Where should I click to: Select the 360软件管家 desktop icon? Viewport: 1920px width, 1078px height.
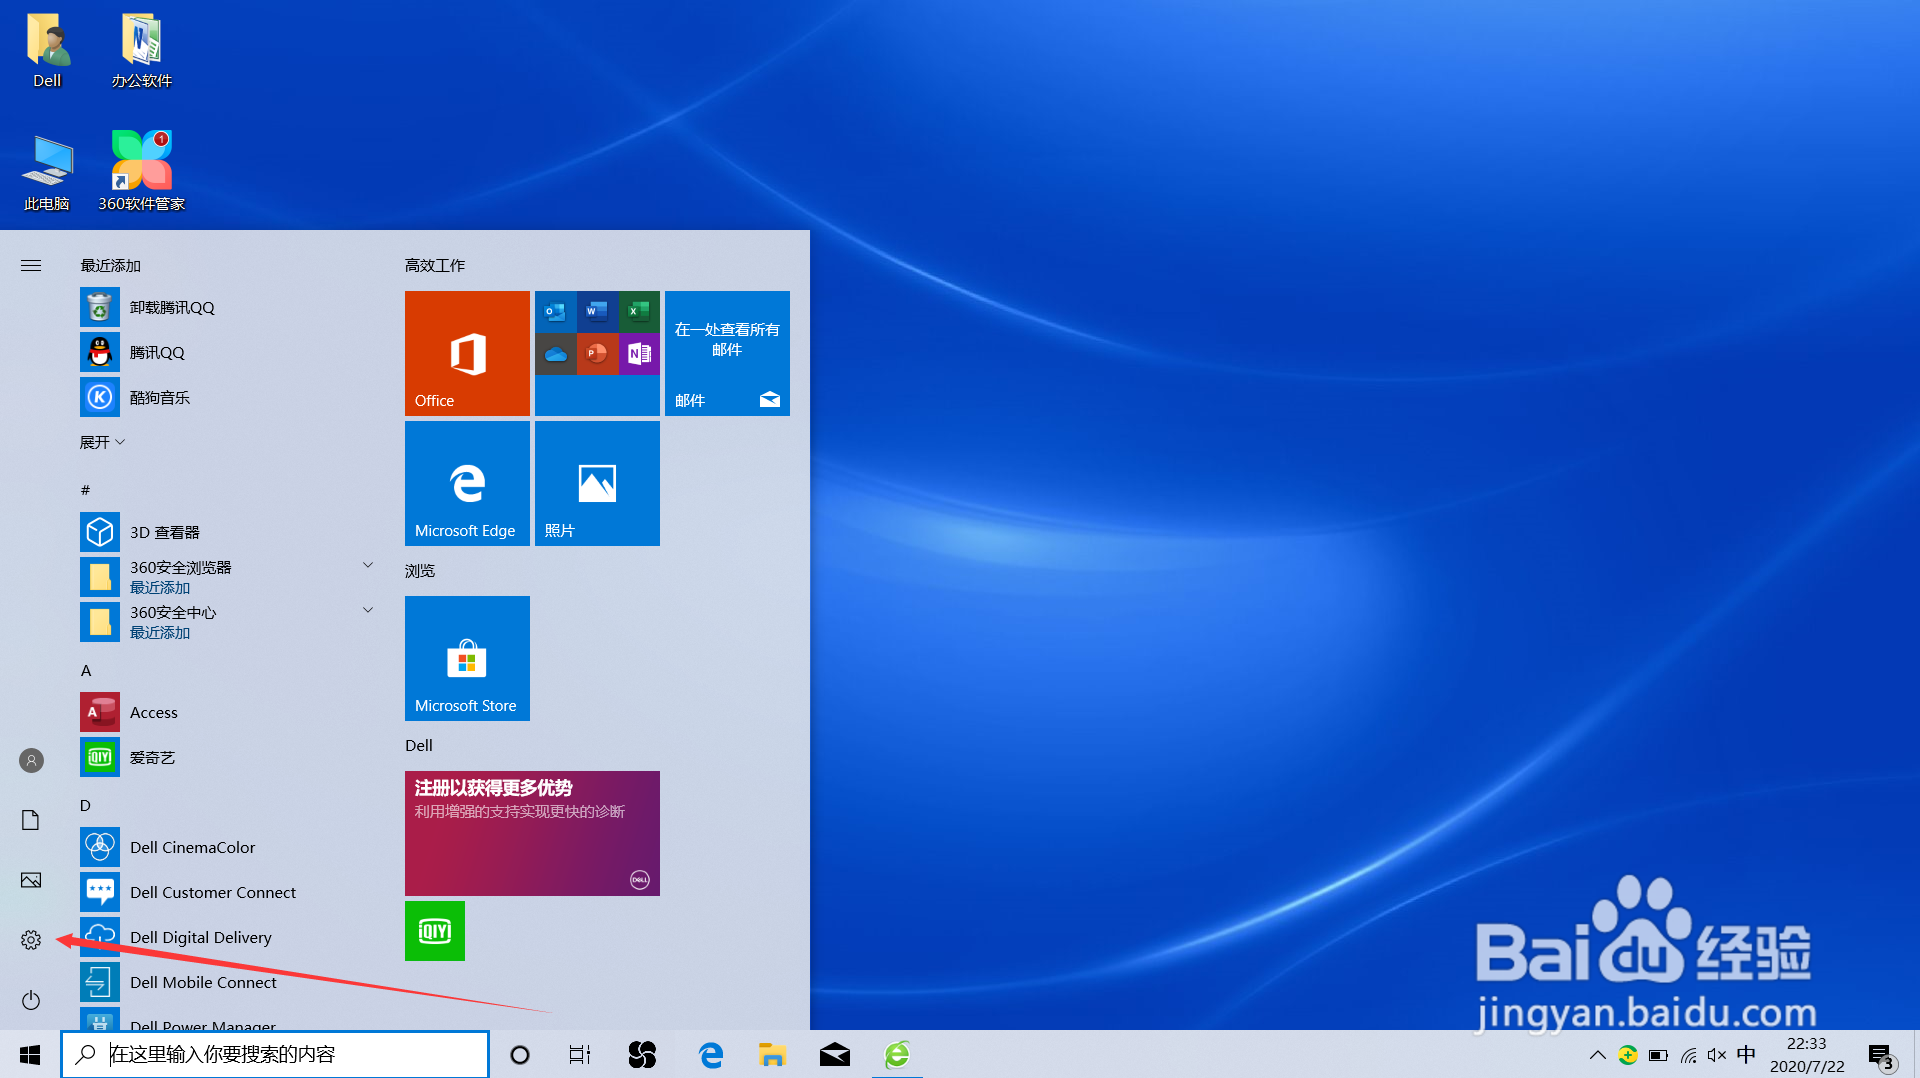coord(142,171)
